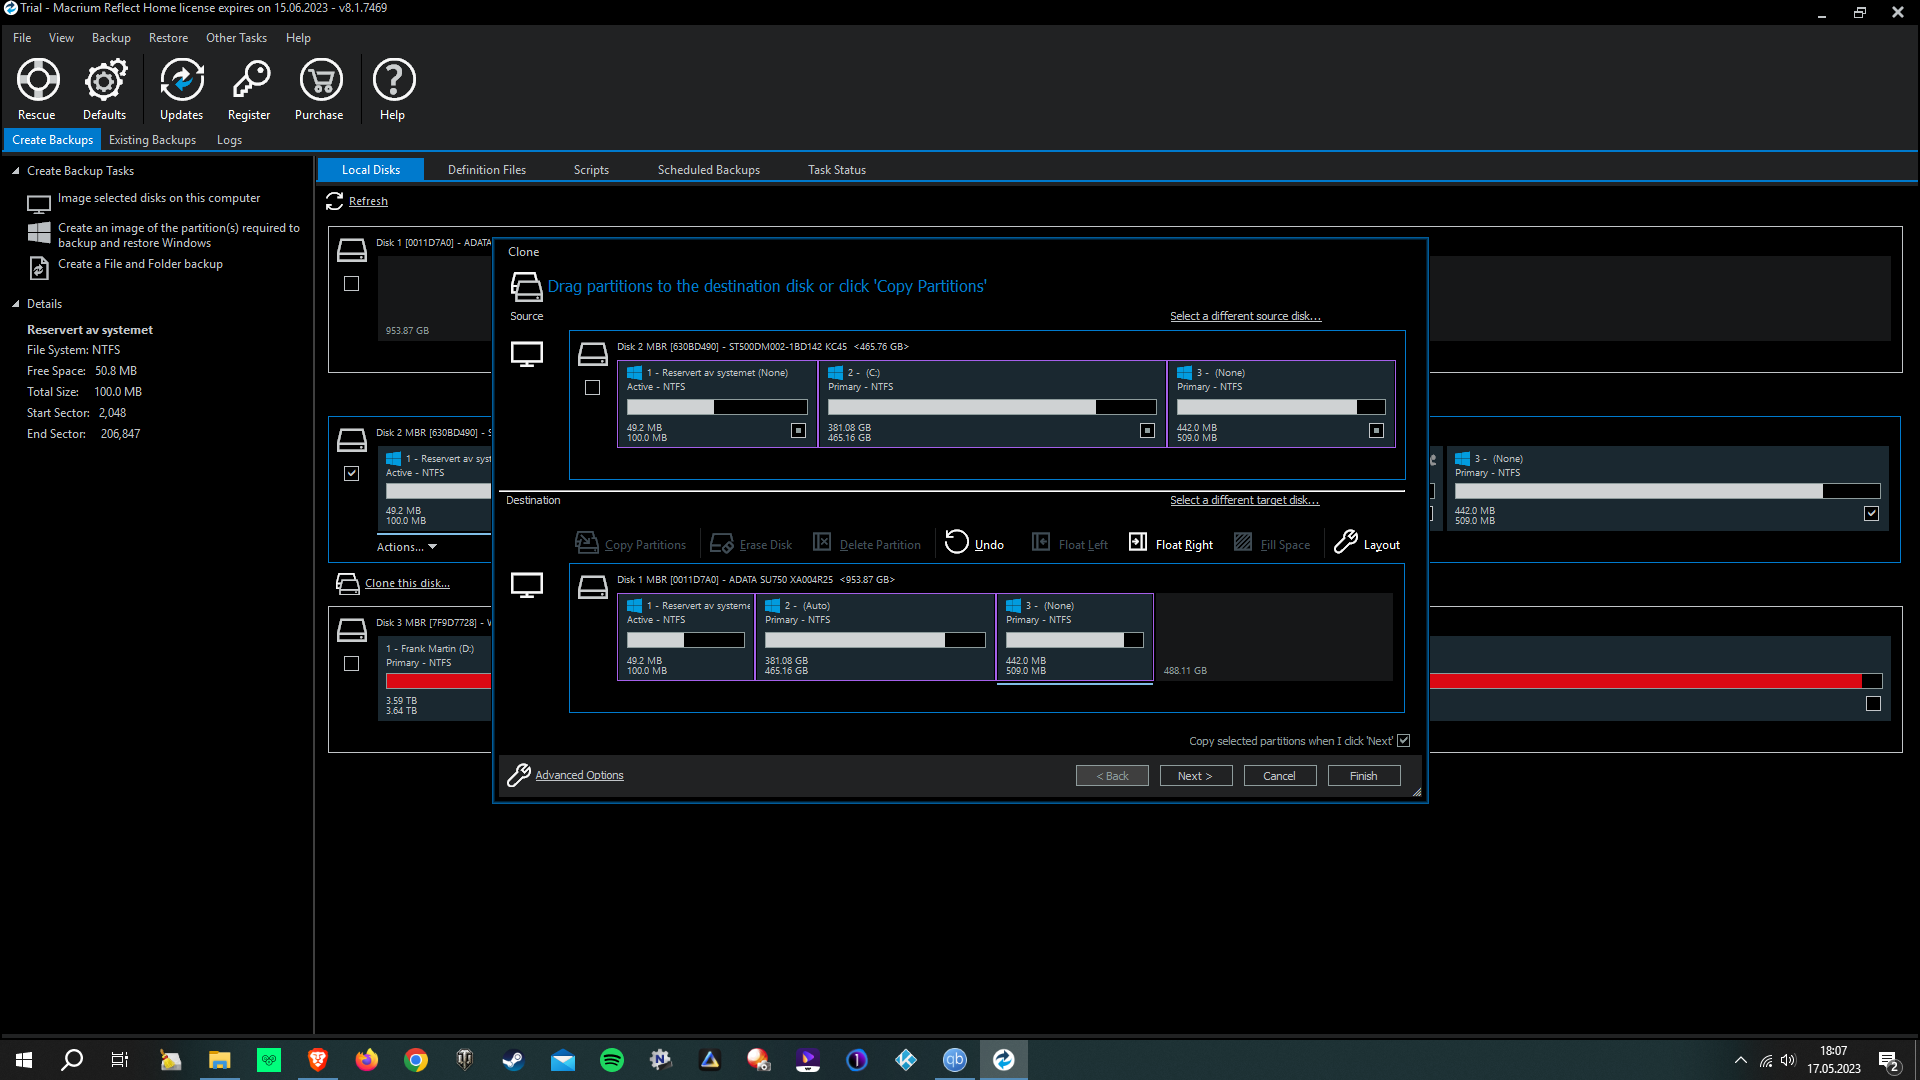Screen dimensions: 1920x1080
Task: Open the Actions dropdown under Disk 2
Action: coord(407,547)
